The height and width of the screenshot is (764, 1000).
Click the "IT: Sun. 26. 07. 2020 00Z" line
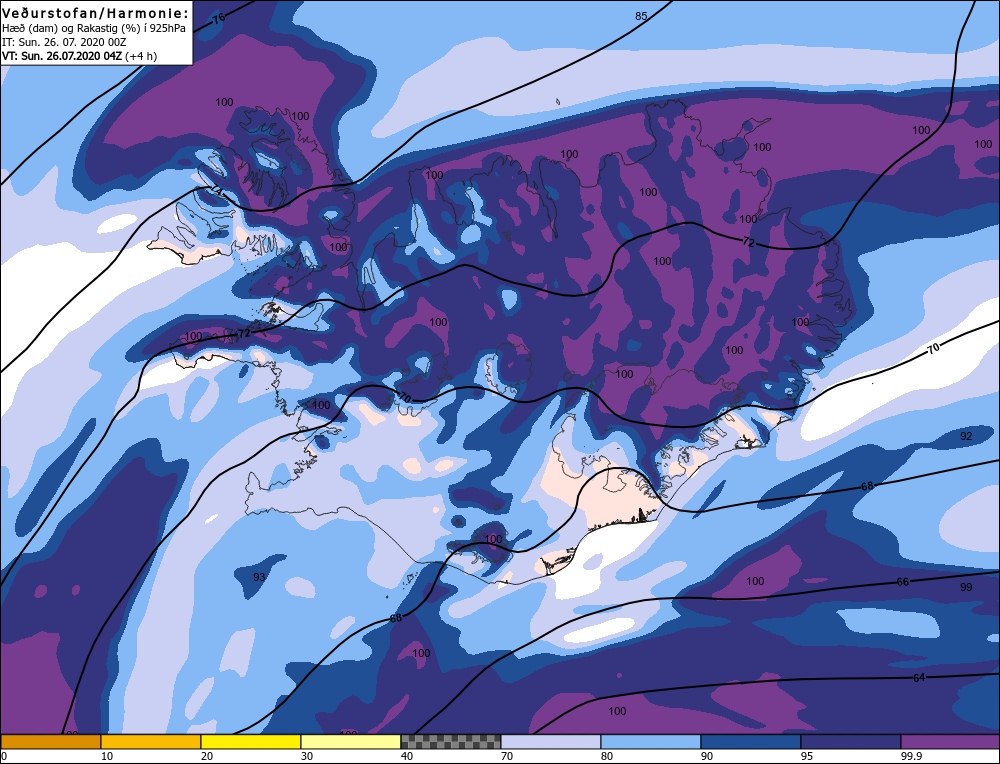64,42
